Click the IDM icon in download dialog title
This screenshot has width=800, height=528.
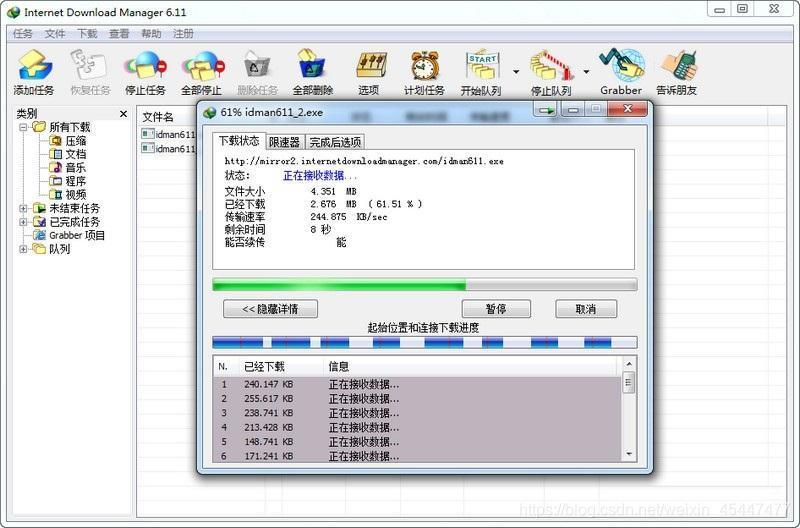(x=210, y=113)
